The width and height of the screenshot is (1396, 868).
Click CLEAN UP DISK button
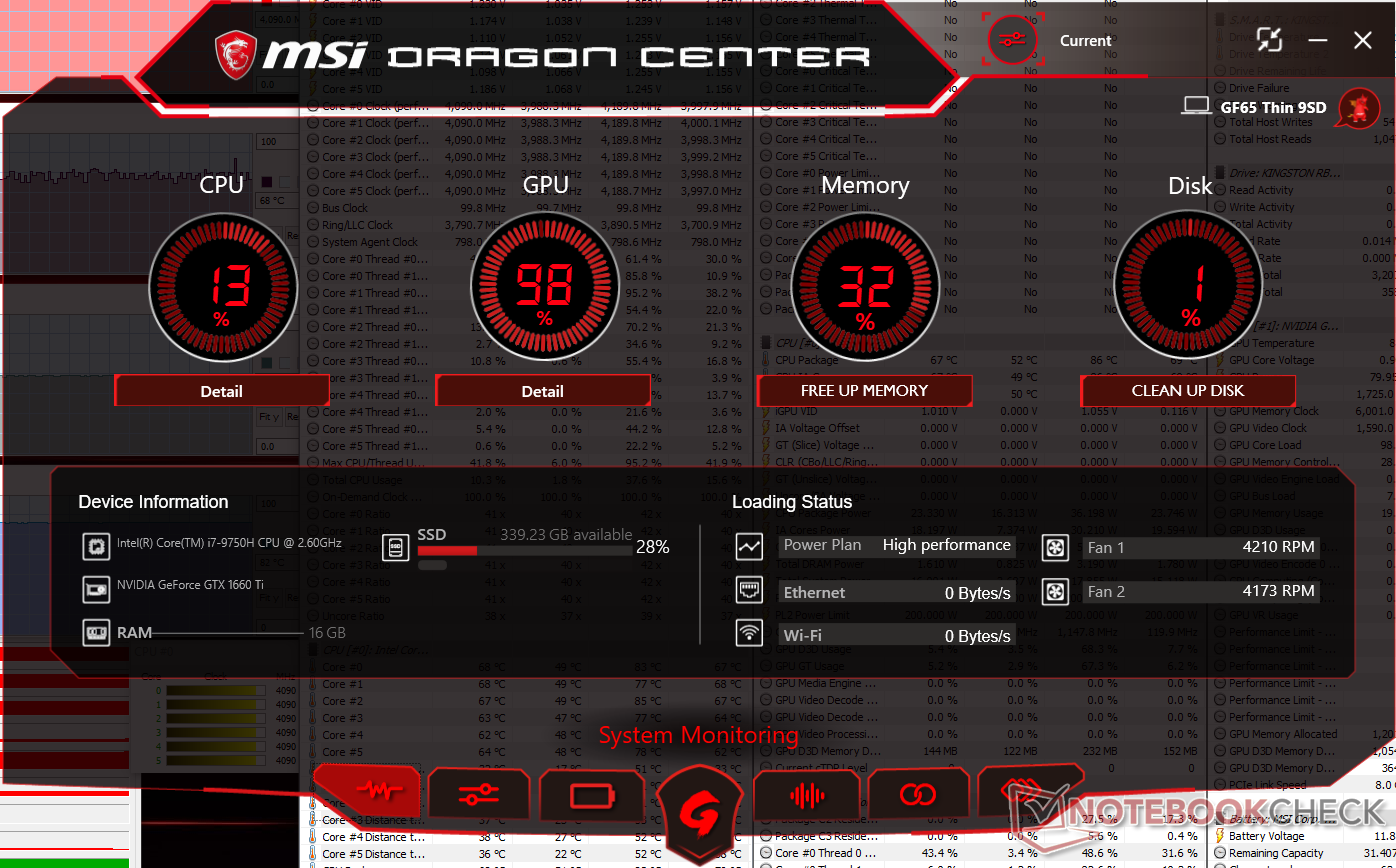[x=1187, y=390]
